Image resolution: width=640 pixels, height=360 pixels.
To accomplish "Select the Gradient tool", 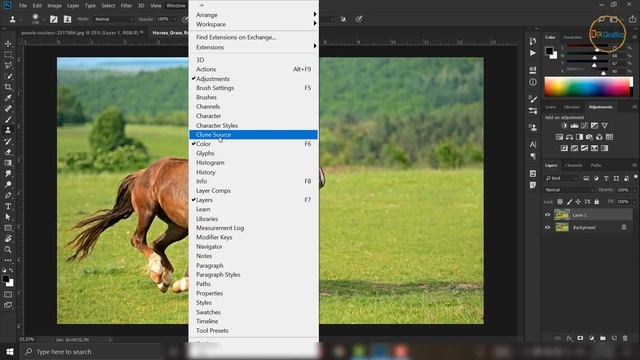I will [8, 163].
